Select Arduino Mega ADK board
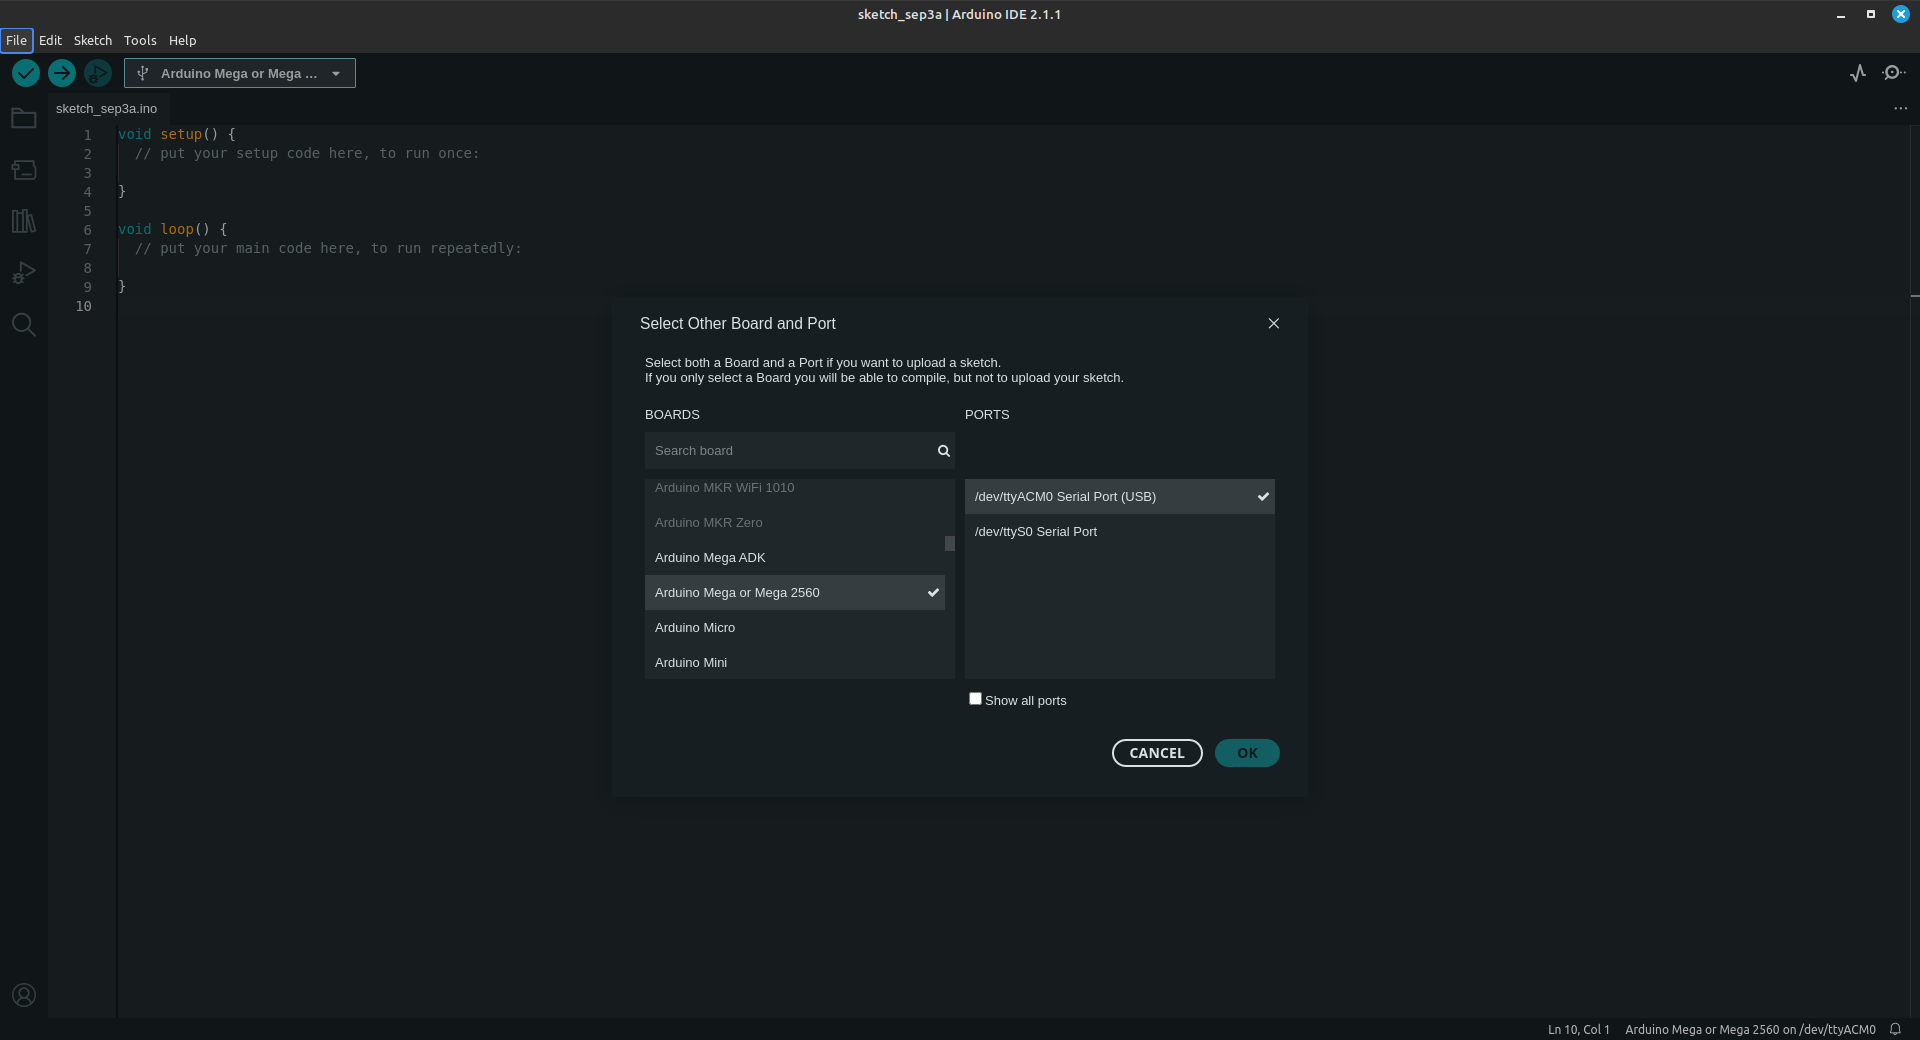This screenshot has height=1040, width=1920. pyautogui.click(x=795, y=558)
